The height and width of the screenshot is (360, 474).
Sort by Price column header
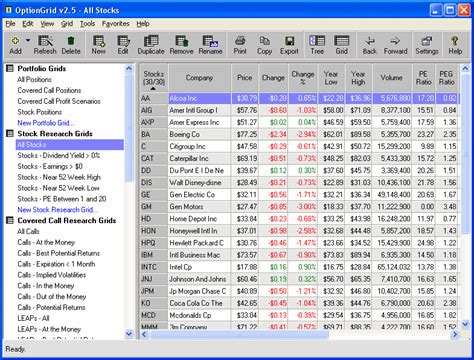click(x=245, y=78)
